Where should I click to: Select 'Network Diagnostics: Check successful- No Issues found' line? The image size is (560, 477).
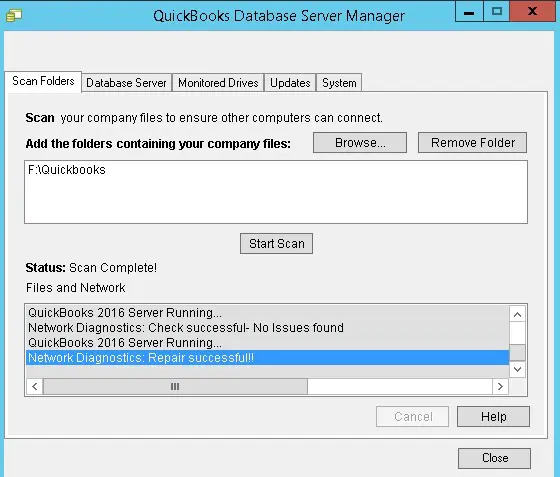pyautogui.click(x=268, y=328)
